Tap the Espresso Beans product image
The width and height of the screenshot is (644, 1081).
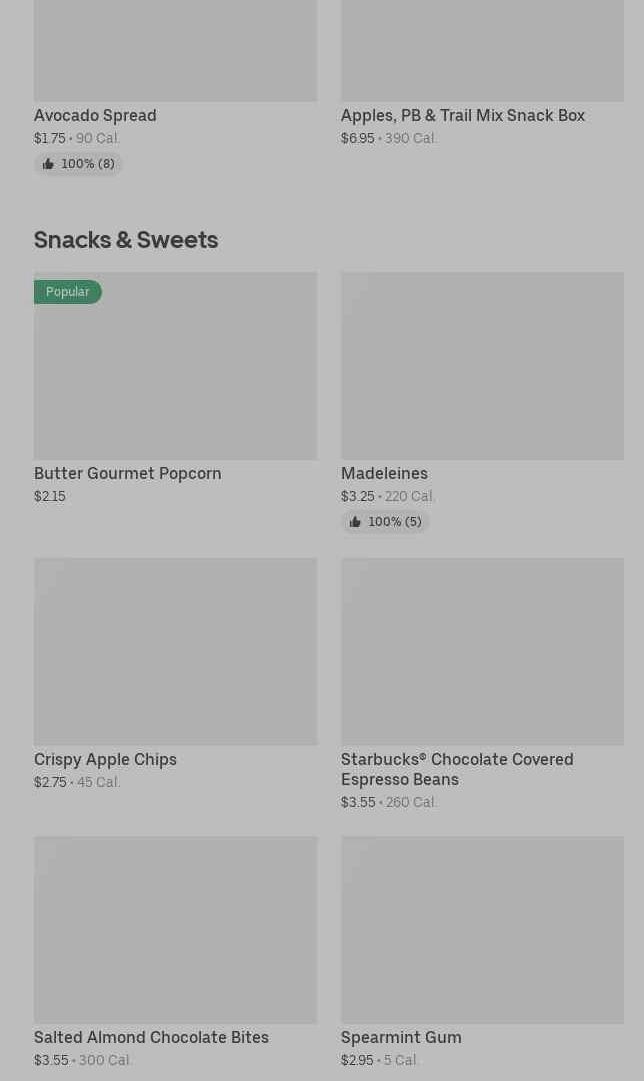(x=482, y=651)
